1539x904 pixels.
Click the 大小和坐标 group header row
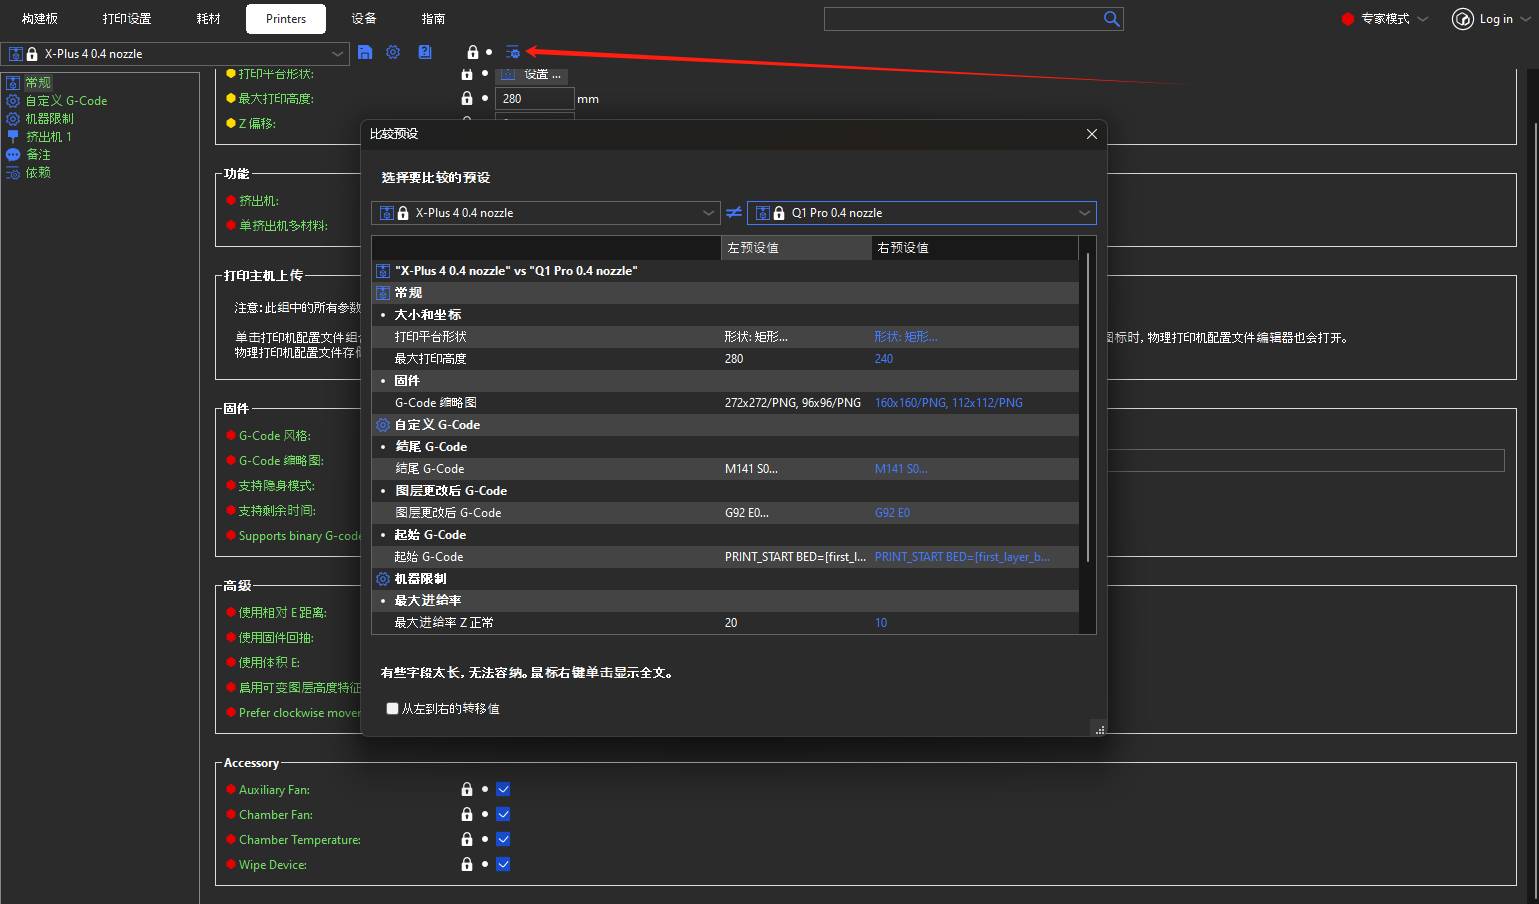click(x=725, y=315)
